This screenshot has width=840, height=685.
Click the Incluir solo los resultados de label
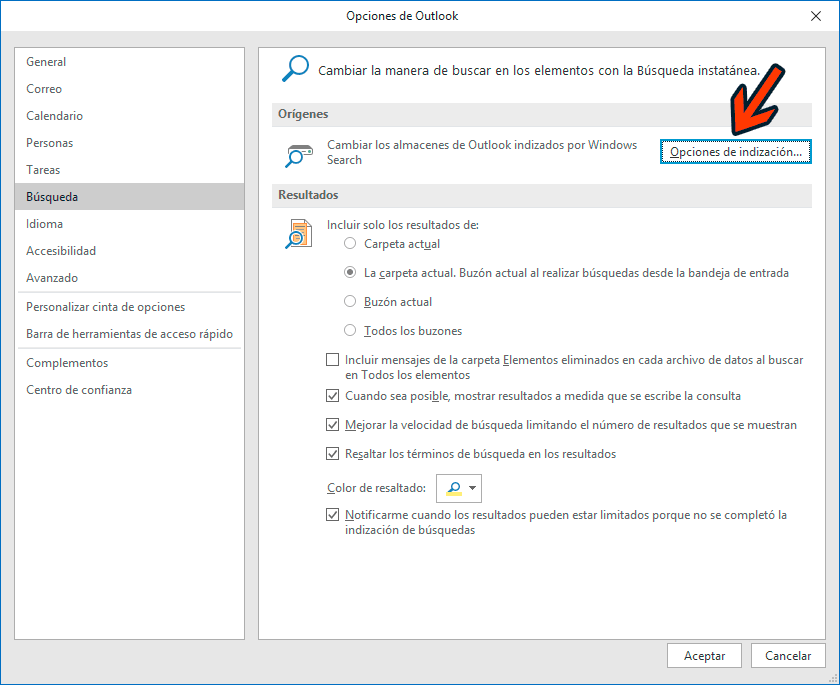pos(403,225)
